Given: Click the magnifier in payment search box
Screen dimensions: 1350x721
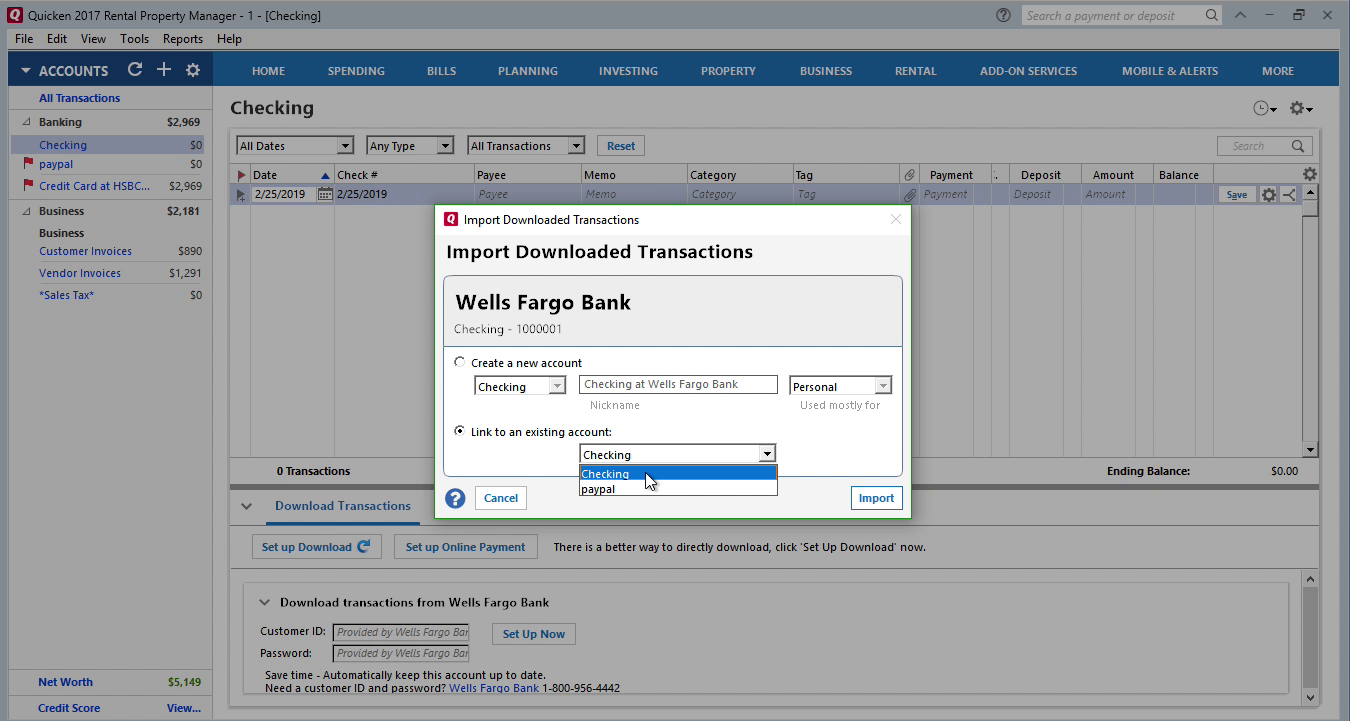Looking at the screenshot, I should tap(1211, 15).
